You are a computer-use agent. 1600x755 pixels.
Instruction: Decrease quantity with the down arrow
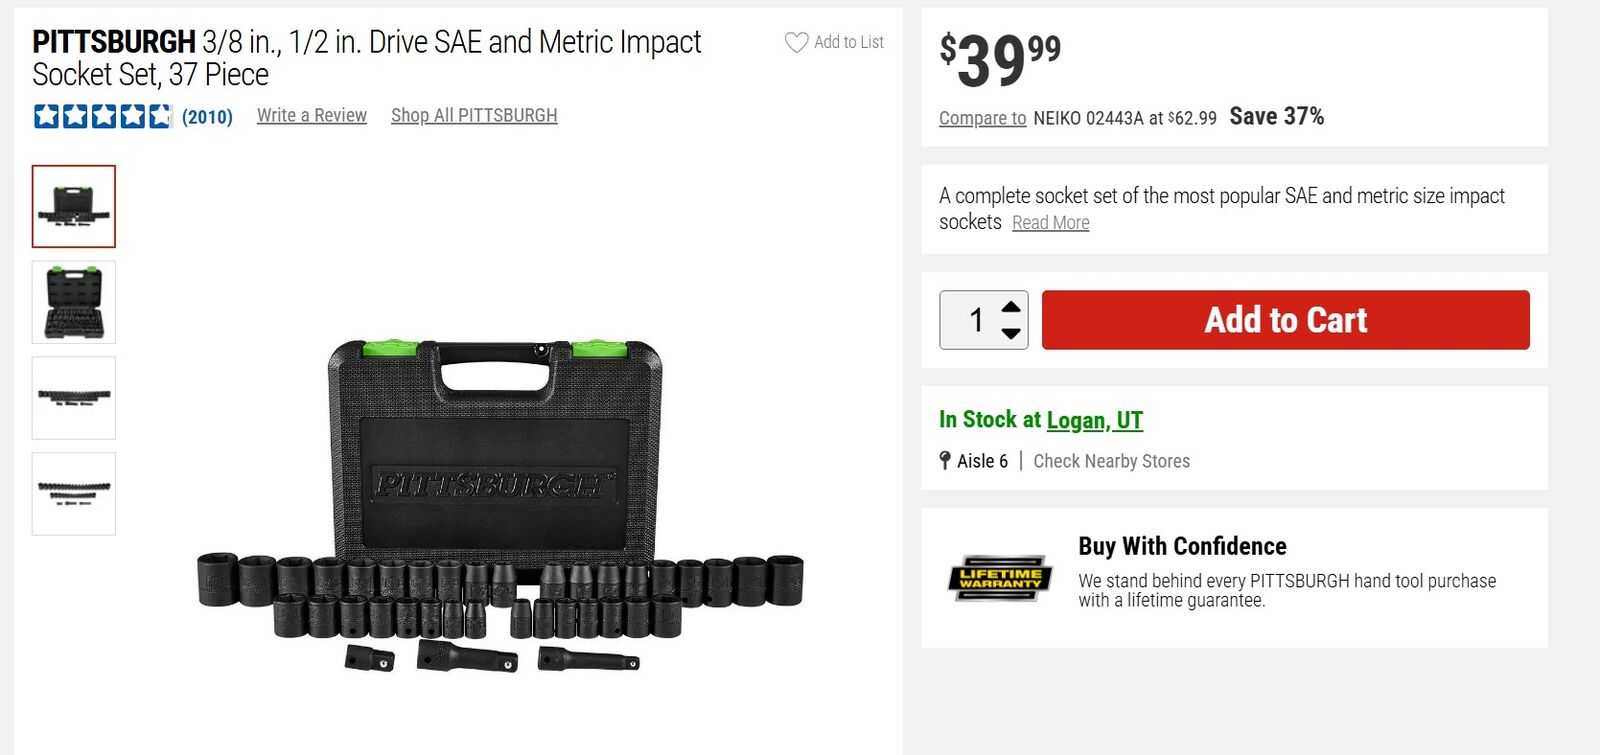pyautogui.click(x=1011, y=333)
